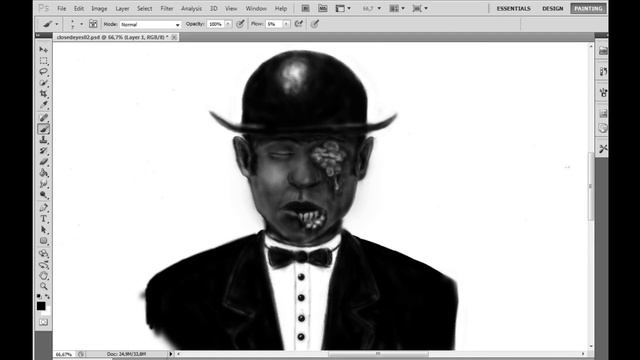Select the Shape tool
The image size is (640, 360).
click(x=44, y=241)
